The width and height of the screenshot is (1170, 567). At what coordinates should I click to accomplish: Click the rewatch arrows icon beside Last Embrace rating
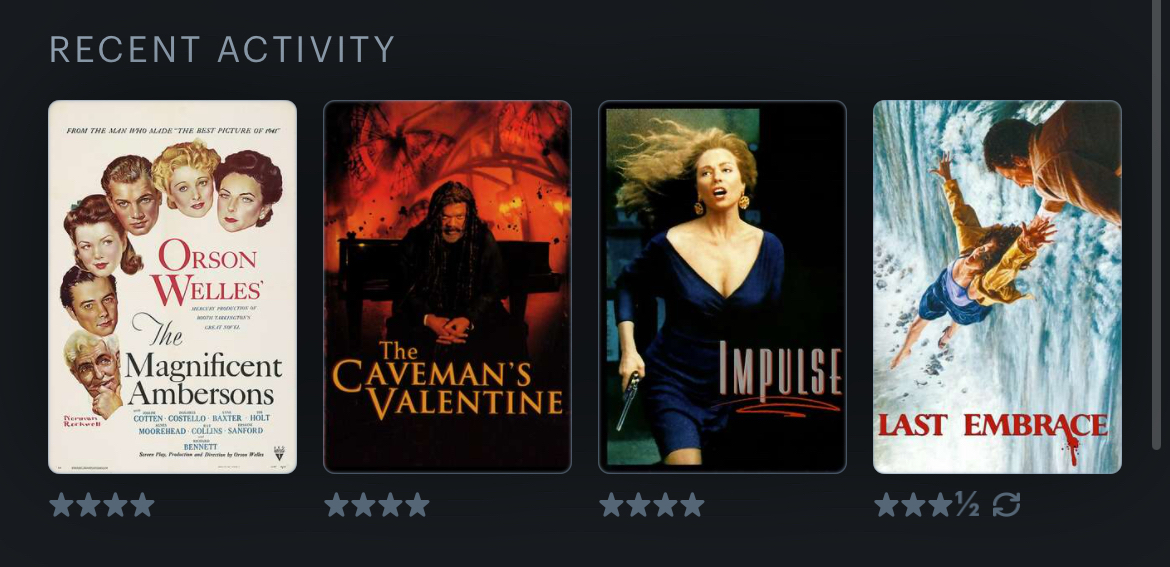[1006, 504]
